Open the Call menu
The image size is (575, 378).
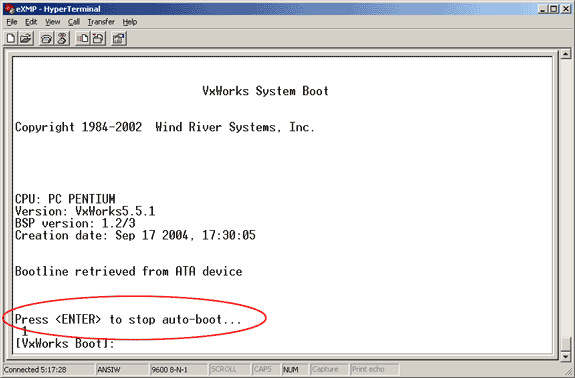[74, 22]
